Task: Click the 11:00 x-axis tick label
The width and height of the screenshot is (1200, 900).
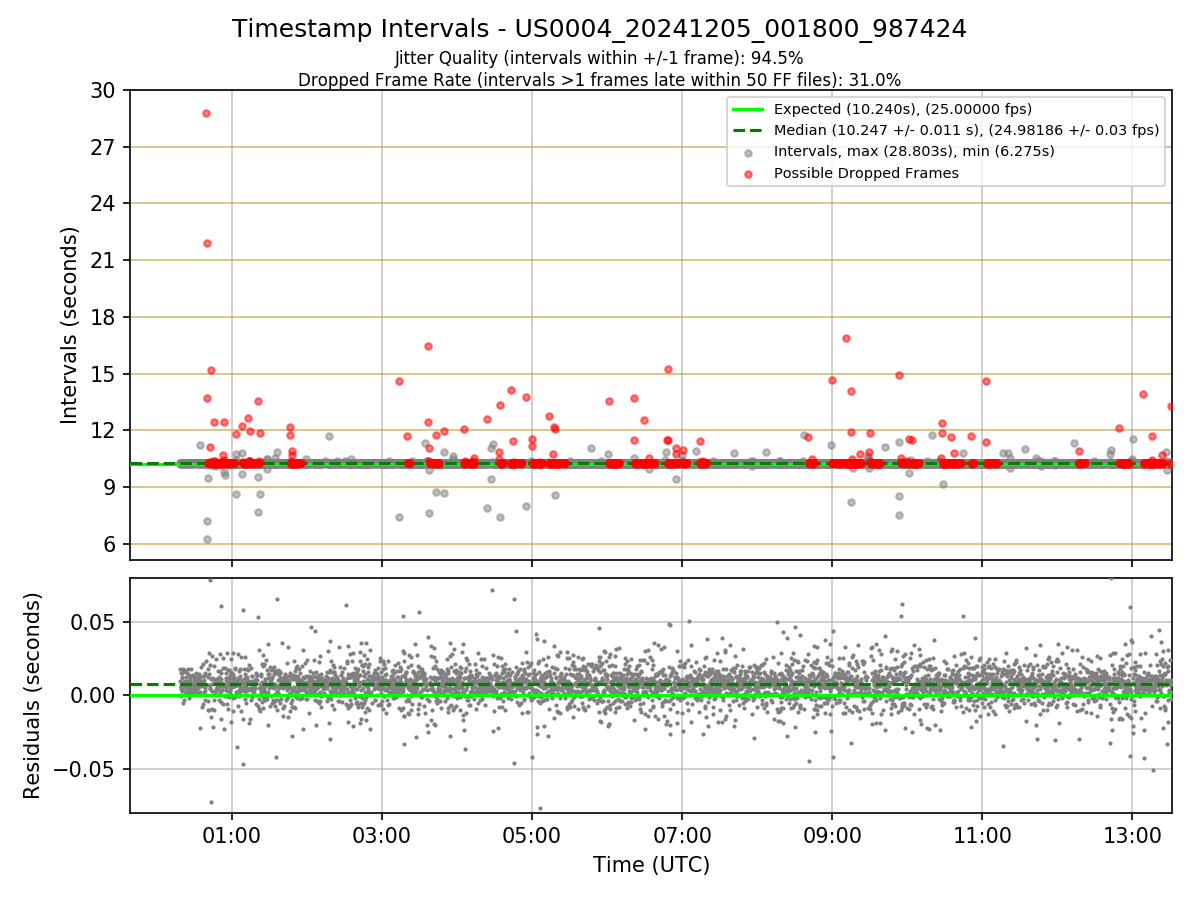Action: pyautogui.click(x=982, y=836)
